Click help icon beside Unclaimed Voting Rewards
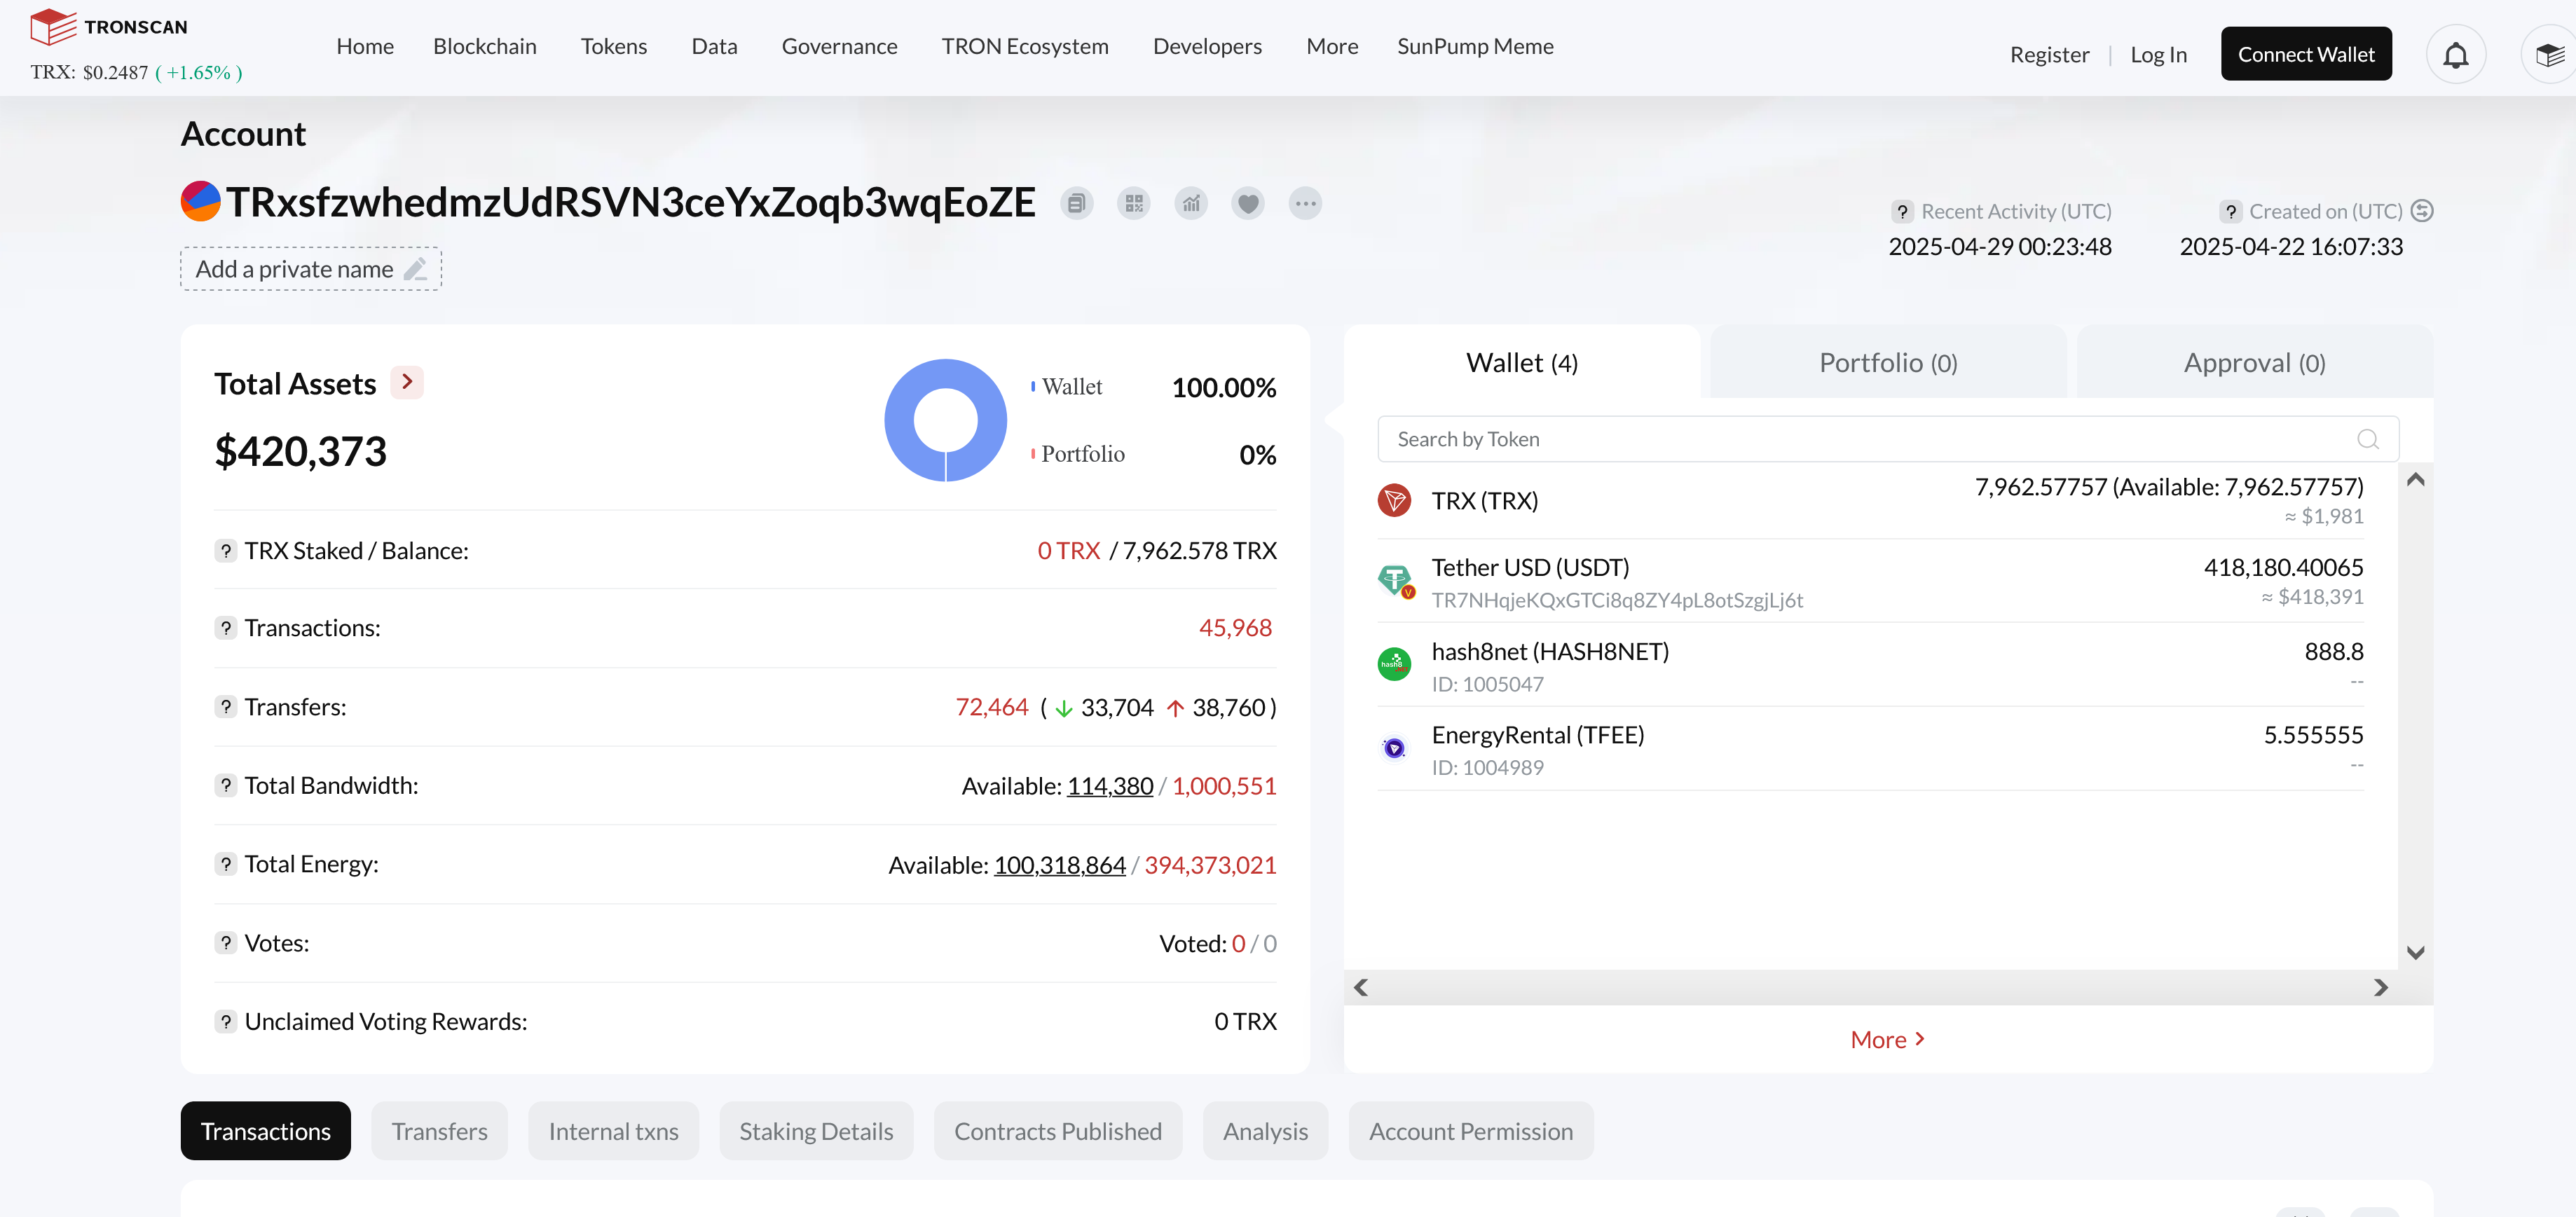The image size is (2576, 1217). click(226, 1021)
